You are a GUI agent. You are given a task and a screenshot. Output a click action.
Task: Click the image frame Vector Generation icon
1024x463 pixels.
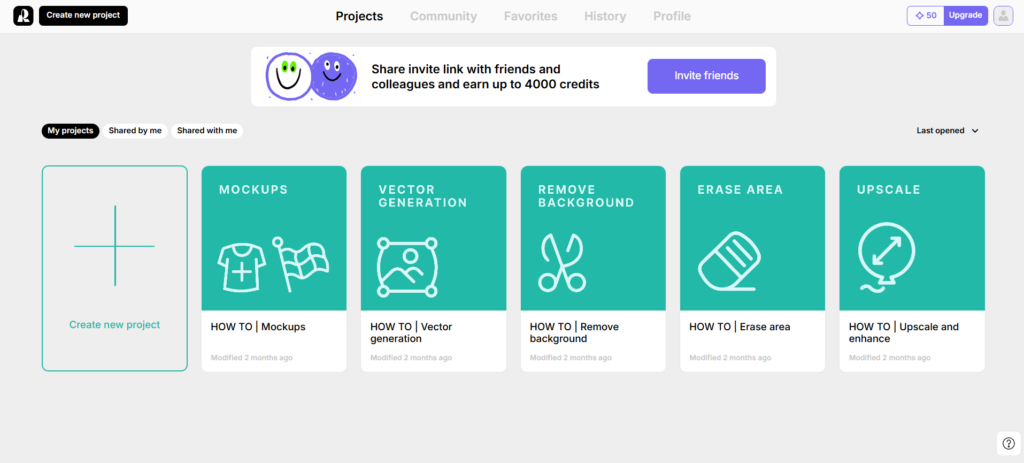(407, 266)
